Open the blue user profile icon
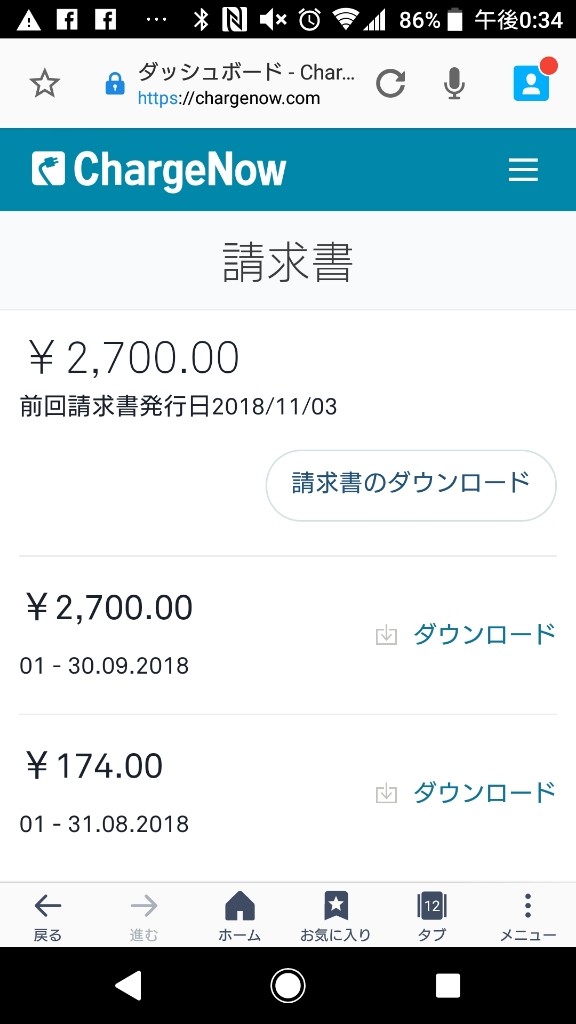Viewport: 576px width, 1024px height. click(x=532, y=83)
